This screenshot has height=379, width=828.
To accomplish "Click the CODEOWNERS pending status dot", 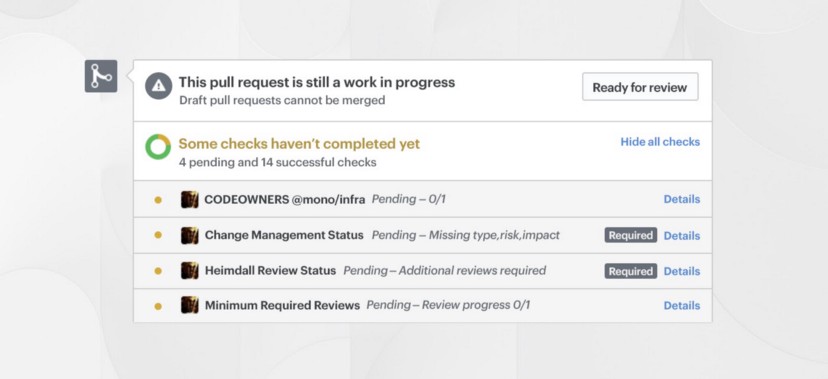I will 158,200.
